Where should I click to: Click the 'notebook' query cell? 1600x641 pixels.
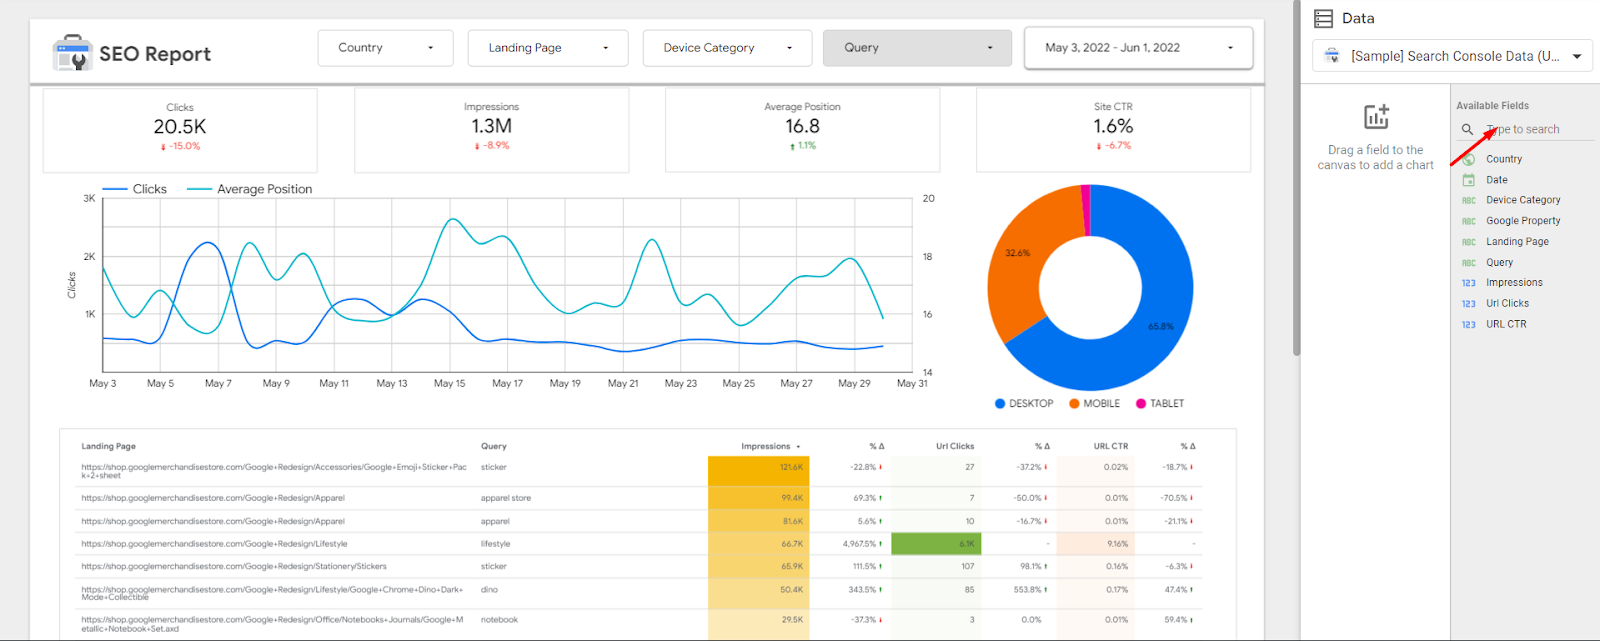coord(499,620)
